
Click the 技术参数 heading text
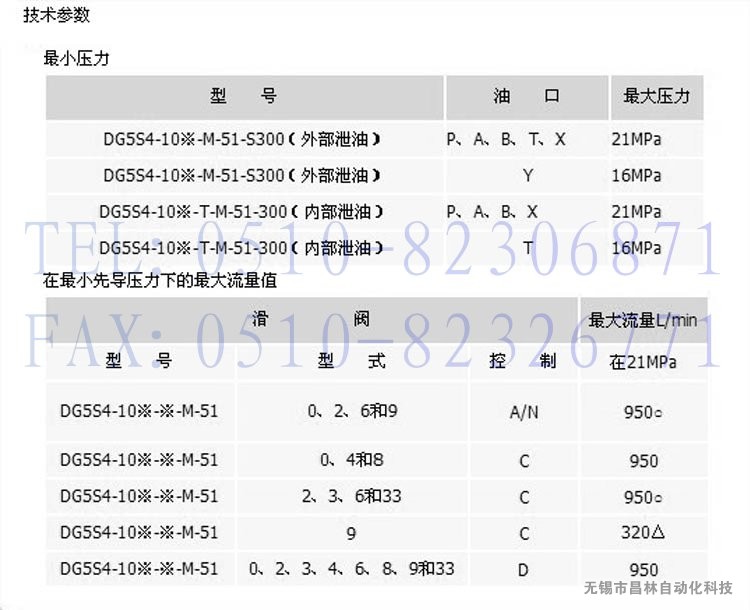click(54, 18)
